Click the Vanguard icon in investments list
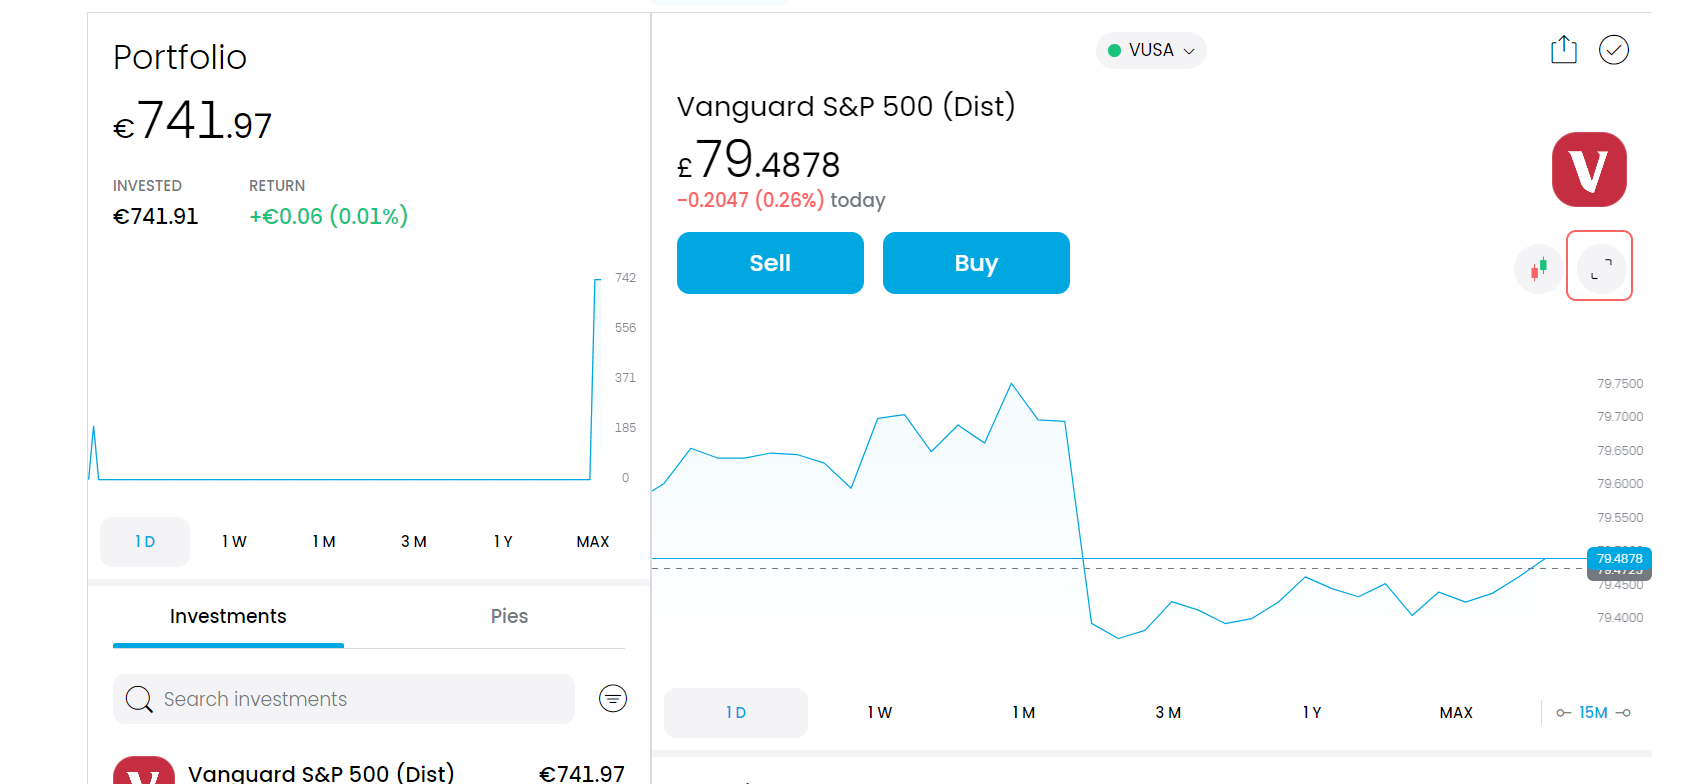 point(144,771)
